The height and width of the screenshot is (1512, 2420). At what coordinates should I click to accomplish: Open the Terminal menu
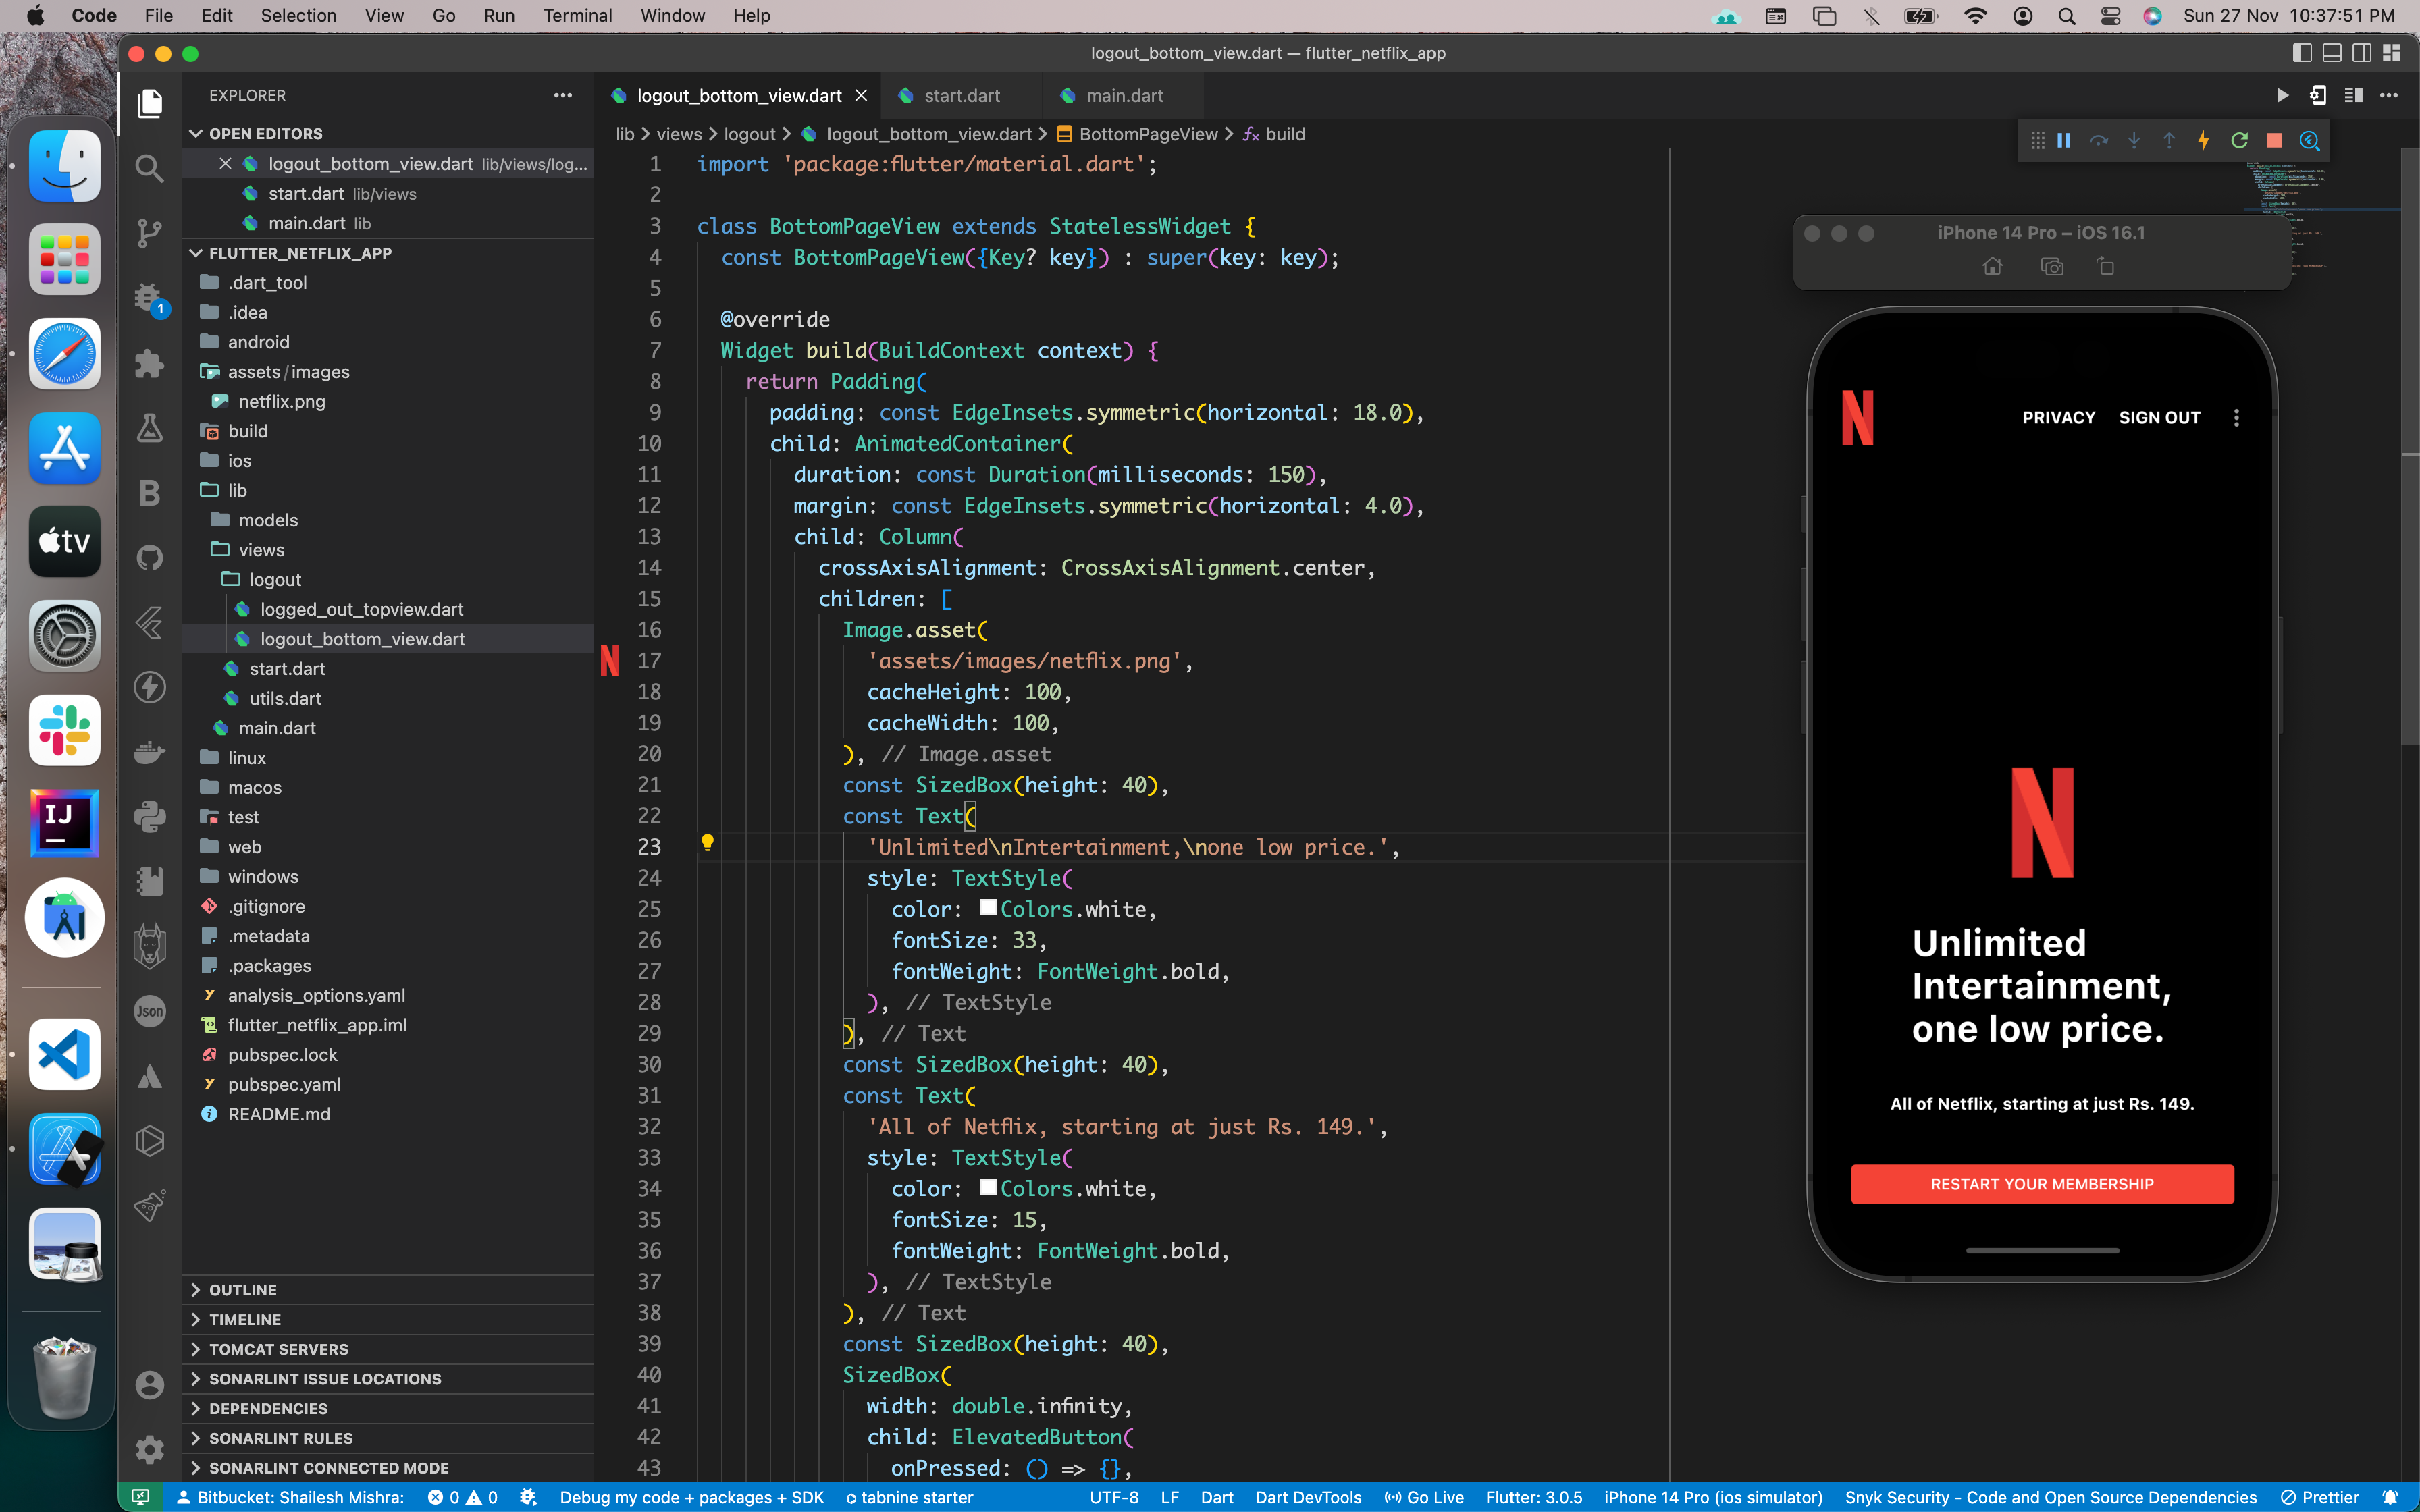point(577,15)
